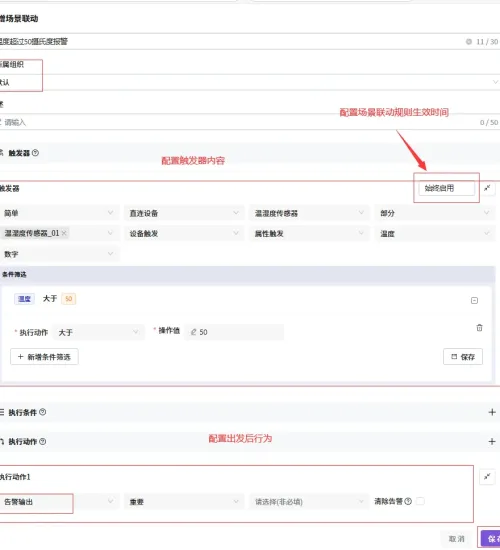
Task: Click 保存 button in the condition filter panel
Action: (463, 357)
